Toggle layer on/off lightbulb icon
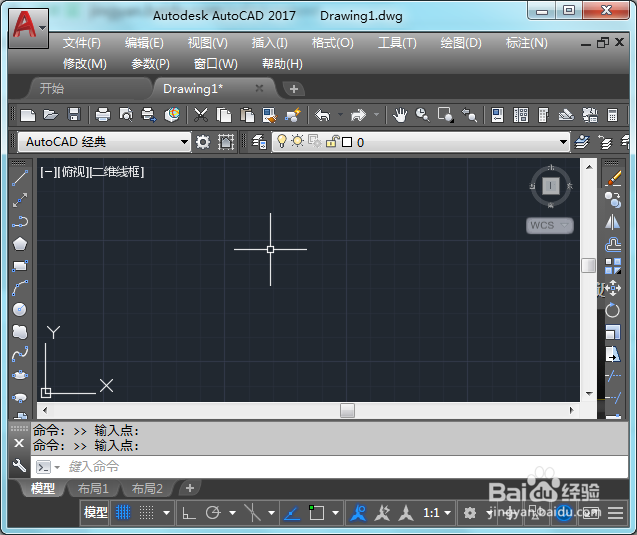Image resolution: width=637 pixels, height=535 pixels. coord(282,142)
